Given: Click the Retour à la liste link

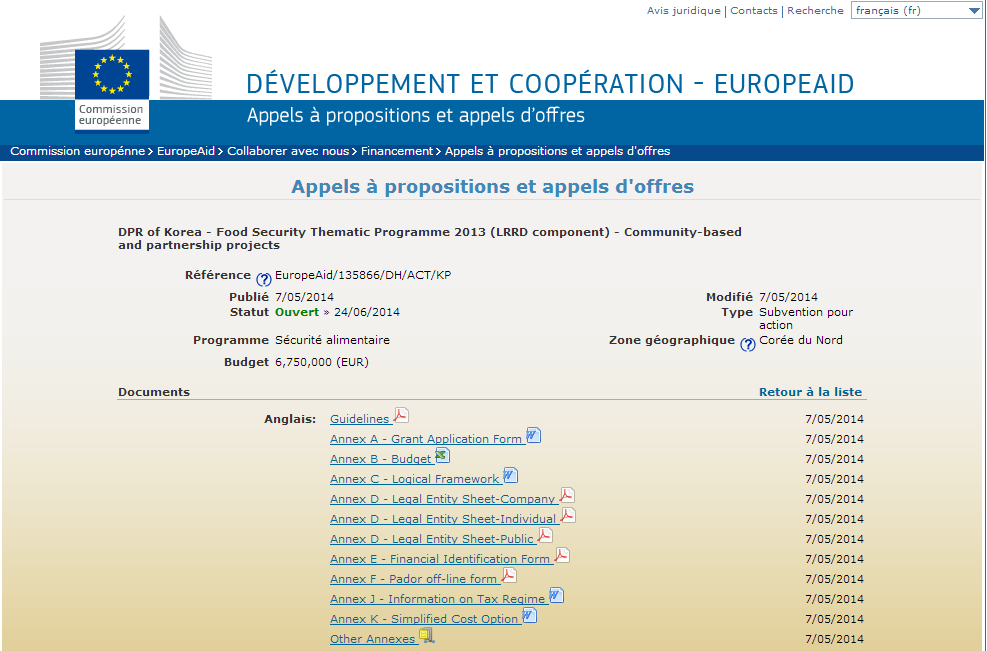Looking at the screenshot, I should coord(810,392).
